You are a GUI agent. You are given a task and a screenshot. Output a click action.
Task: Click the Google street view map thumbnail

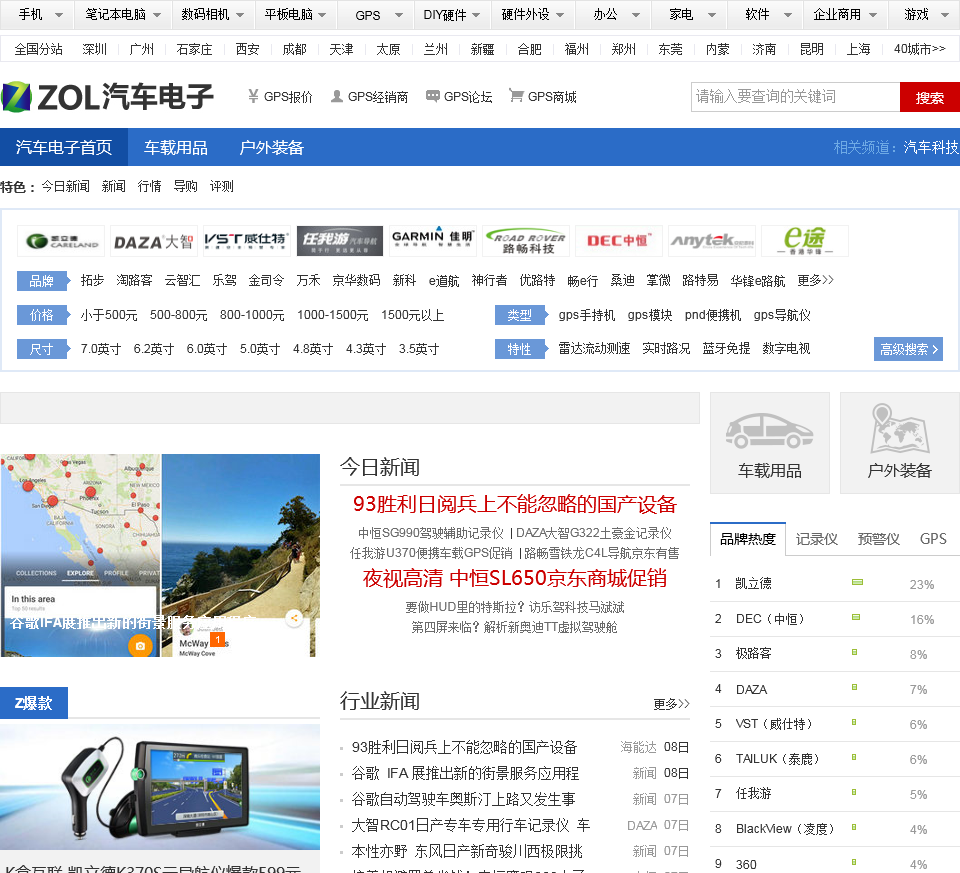(x=160, y=555)
